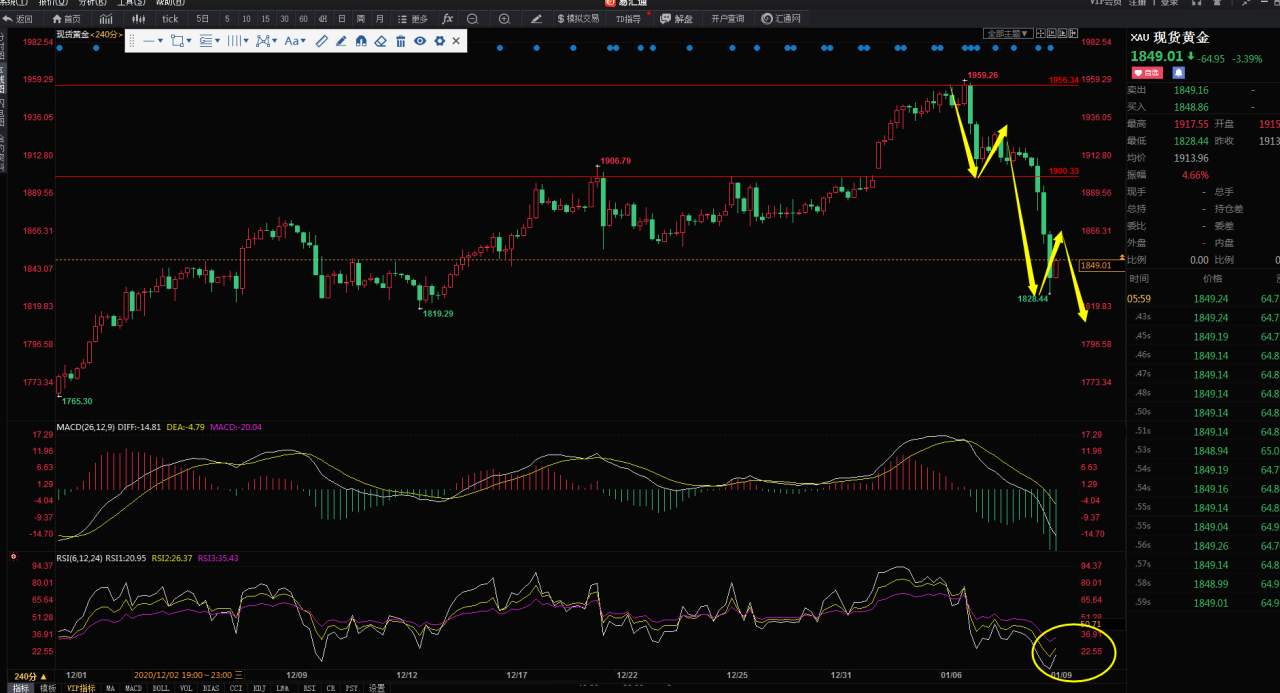Screen dimensions: 1280x693
Task: Close the floating drawing toolbar
Action: point(456,41)
